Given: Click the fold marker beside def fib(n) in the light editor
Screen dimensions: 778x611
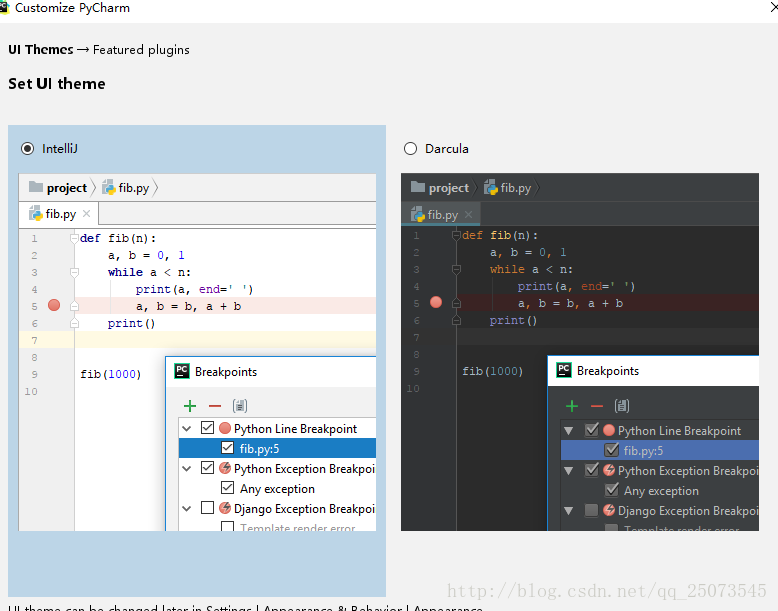Looking at the screenshot, I should [x=74, y=238].
